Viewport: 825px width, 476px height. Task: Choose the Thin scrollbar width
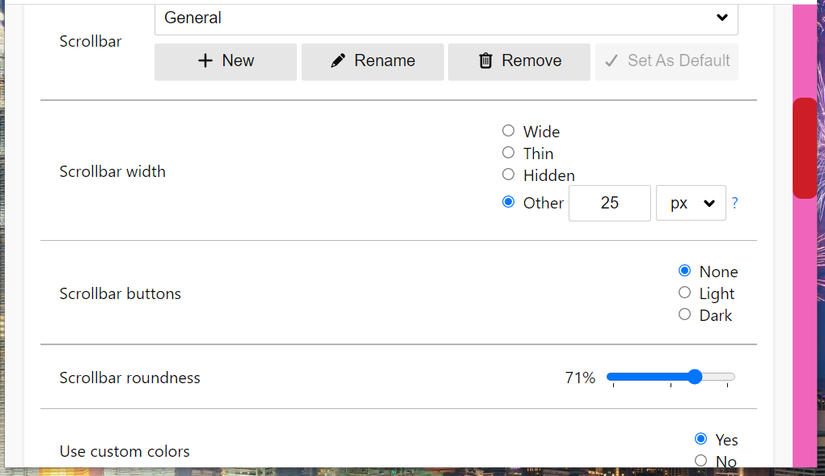tap(508, 153)
